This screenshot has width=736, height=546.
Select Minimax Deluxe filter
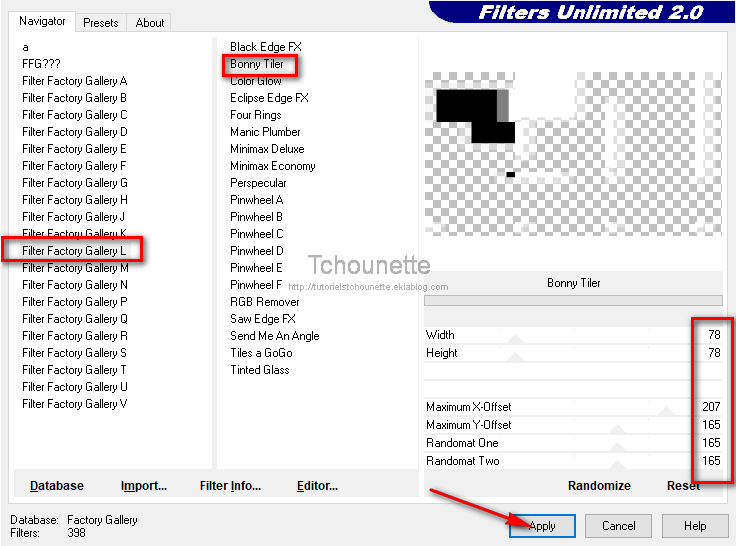tap(267, 149)
